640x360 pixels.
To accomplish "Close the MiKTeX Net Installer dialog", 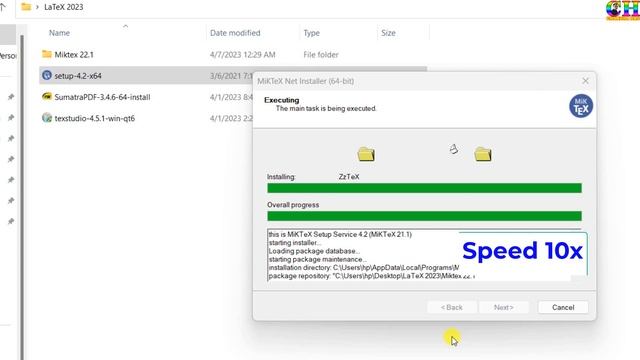I will pos(585,81).
